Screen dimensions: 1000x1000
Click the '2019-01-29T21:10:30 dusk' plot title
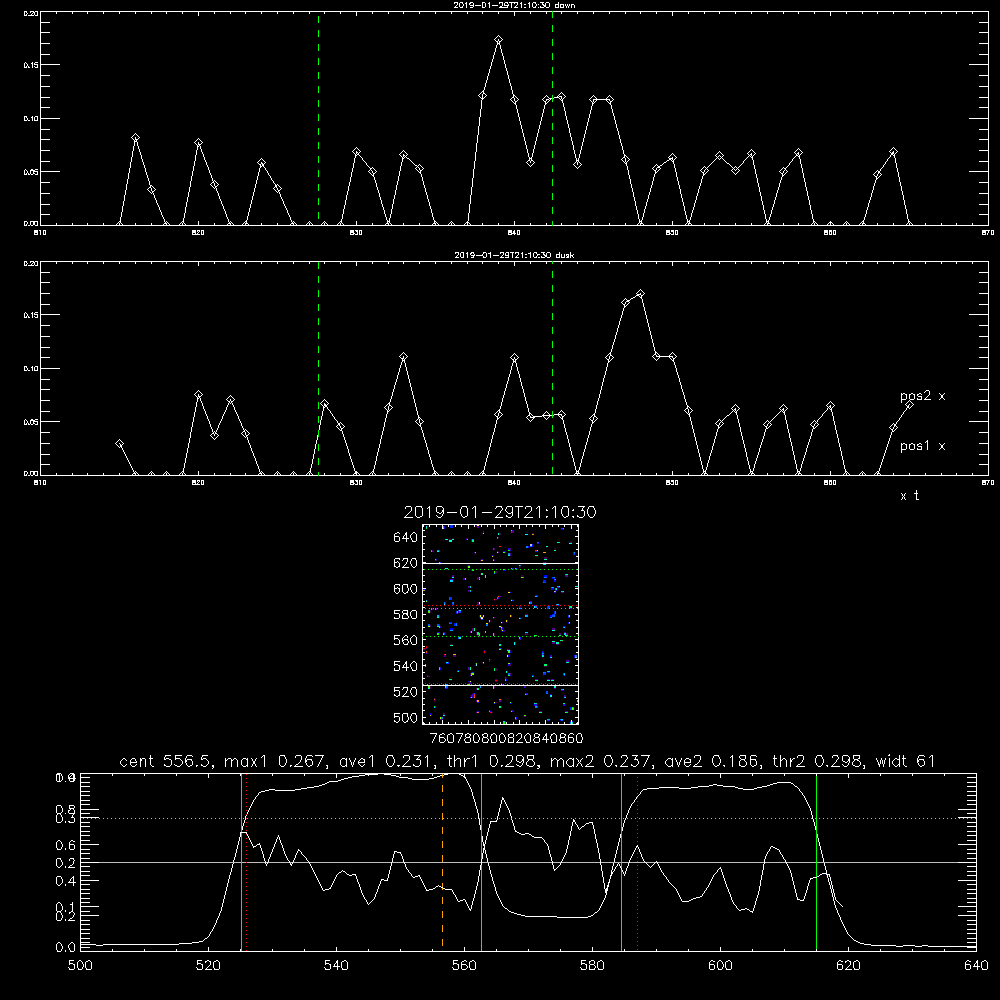pyautogui.click(x=514, y=255)
